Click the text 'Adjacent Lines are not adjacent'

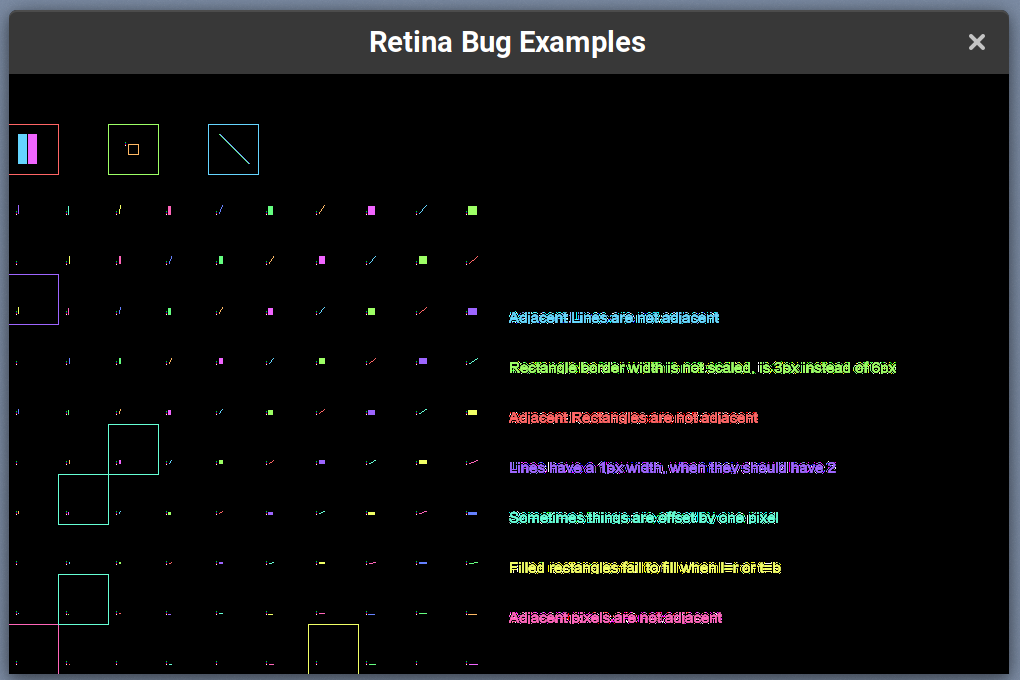pos(612,317)
